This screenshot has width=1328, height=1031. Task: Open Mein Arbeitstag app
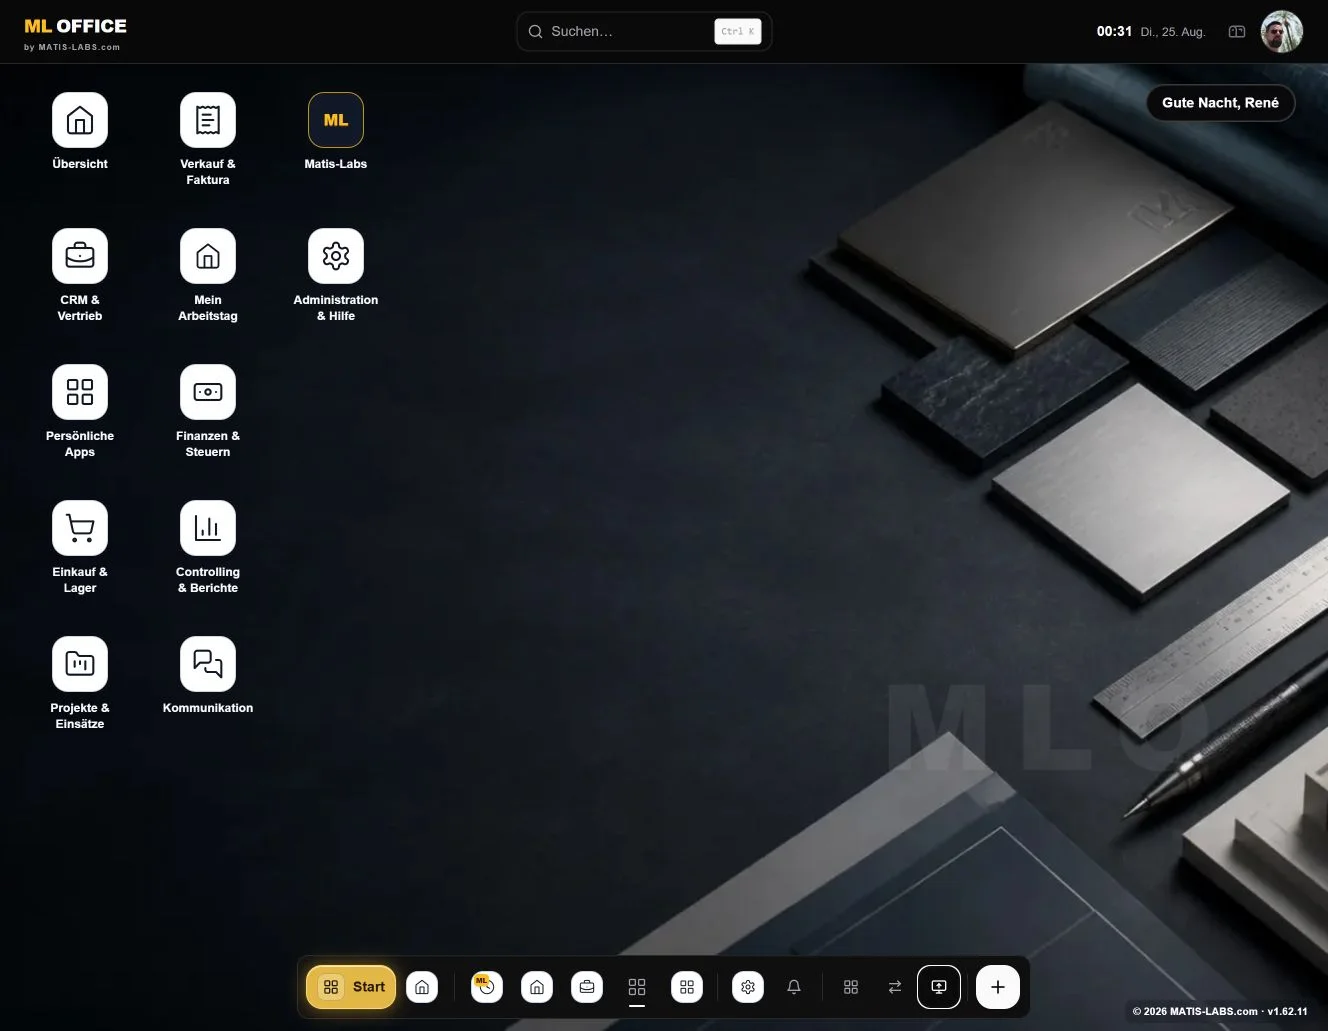click(208, 256)
